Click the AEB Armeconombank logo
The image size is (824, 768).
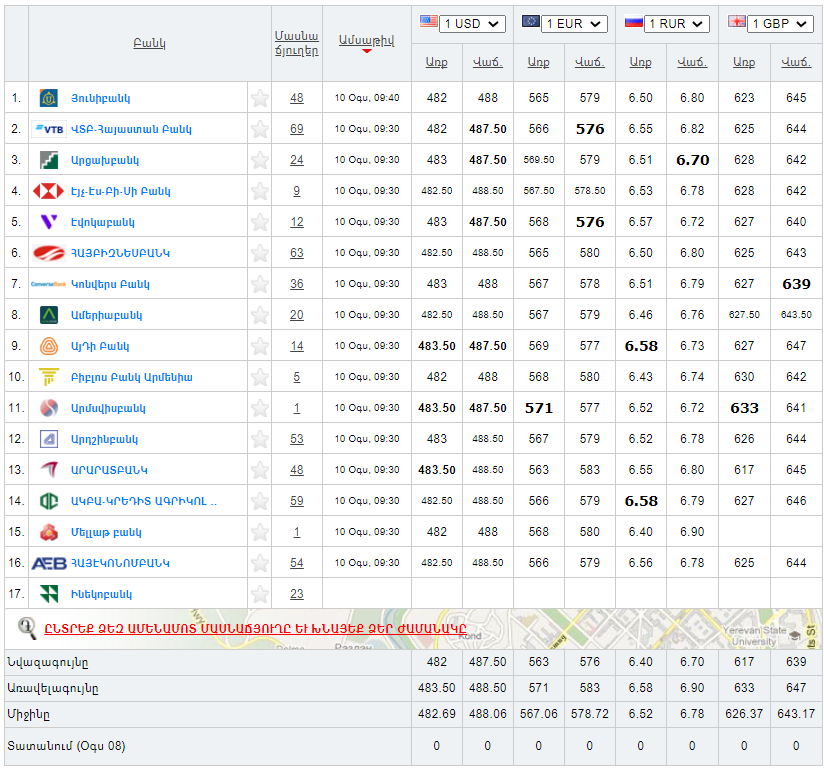(x=48, y=563)
